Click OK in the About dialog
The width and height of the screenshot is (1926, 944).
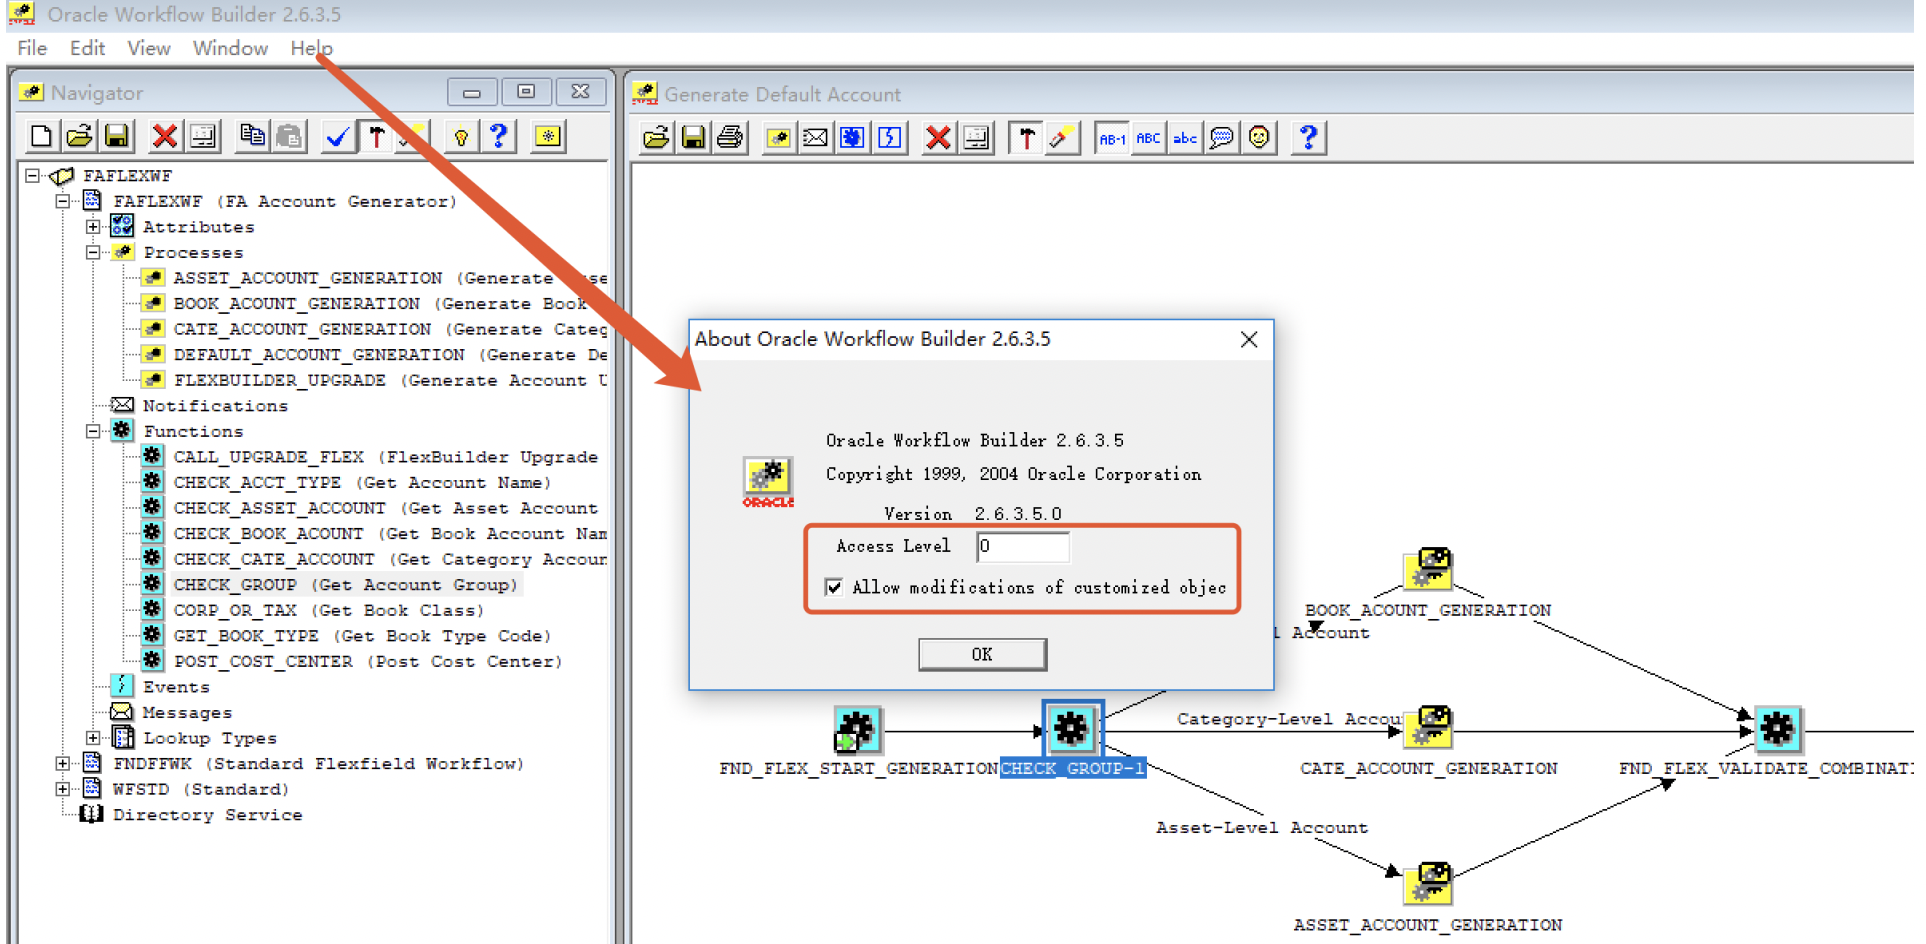click(982, 654)
